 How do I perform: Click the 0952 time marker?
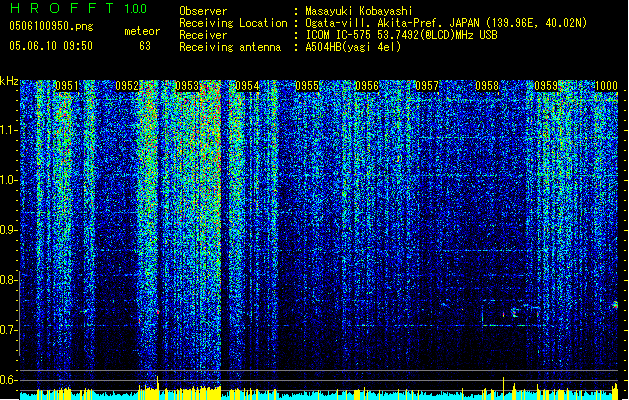(x=127, y=86)
